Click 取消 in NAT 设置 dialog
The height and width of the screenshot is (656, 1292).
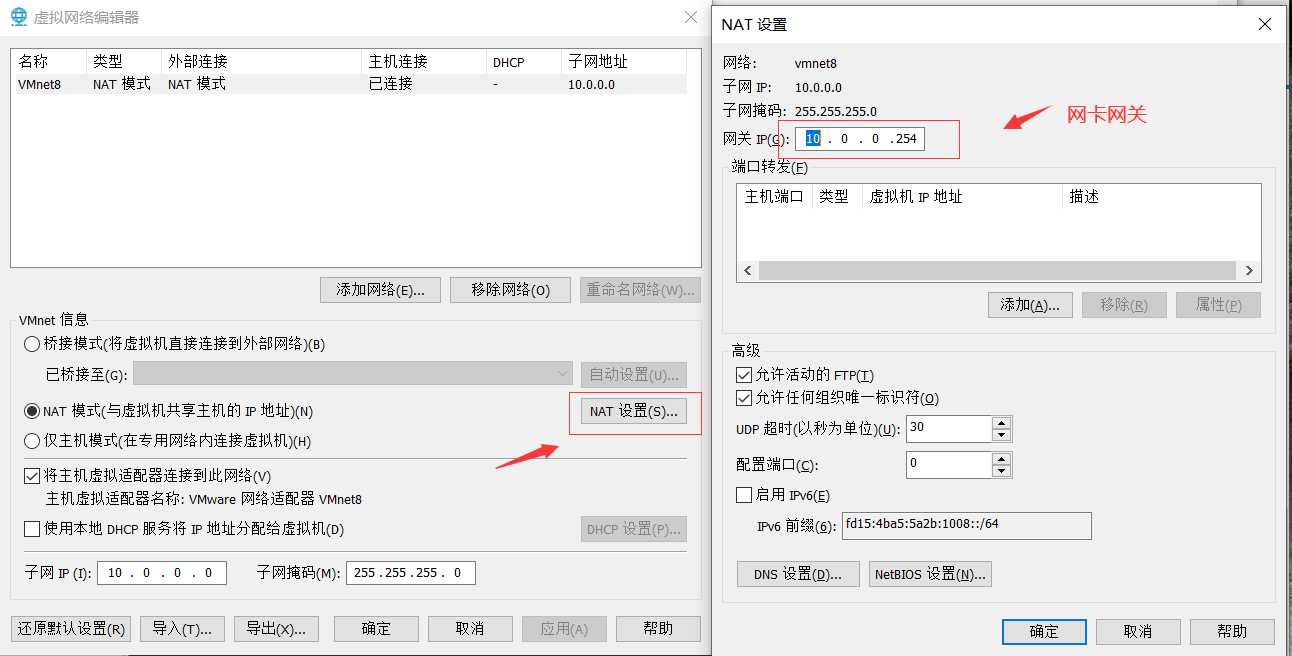[1138, 631]
